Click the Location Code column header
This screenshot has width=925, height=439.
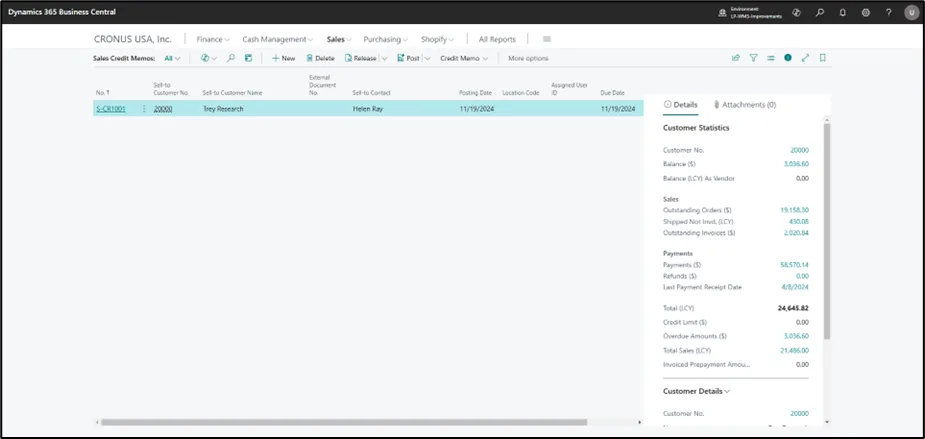tap(520, 93)
